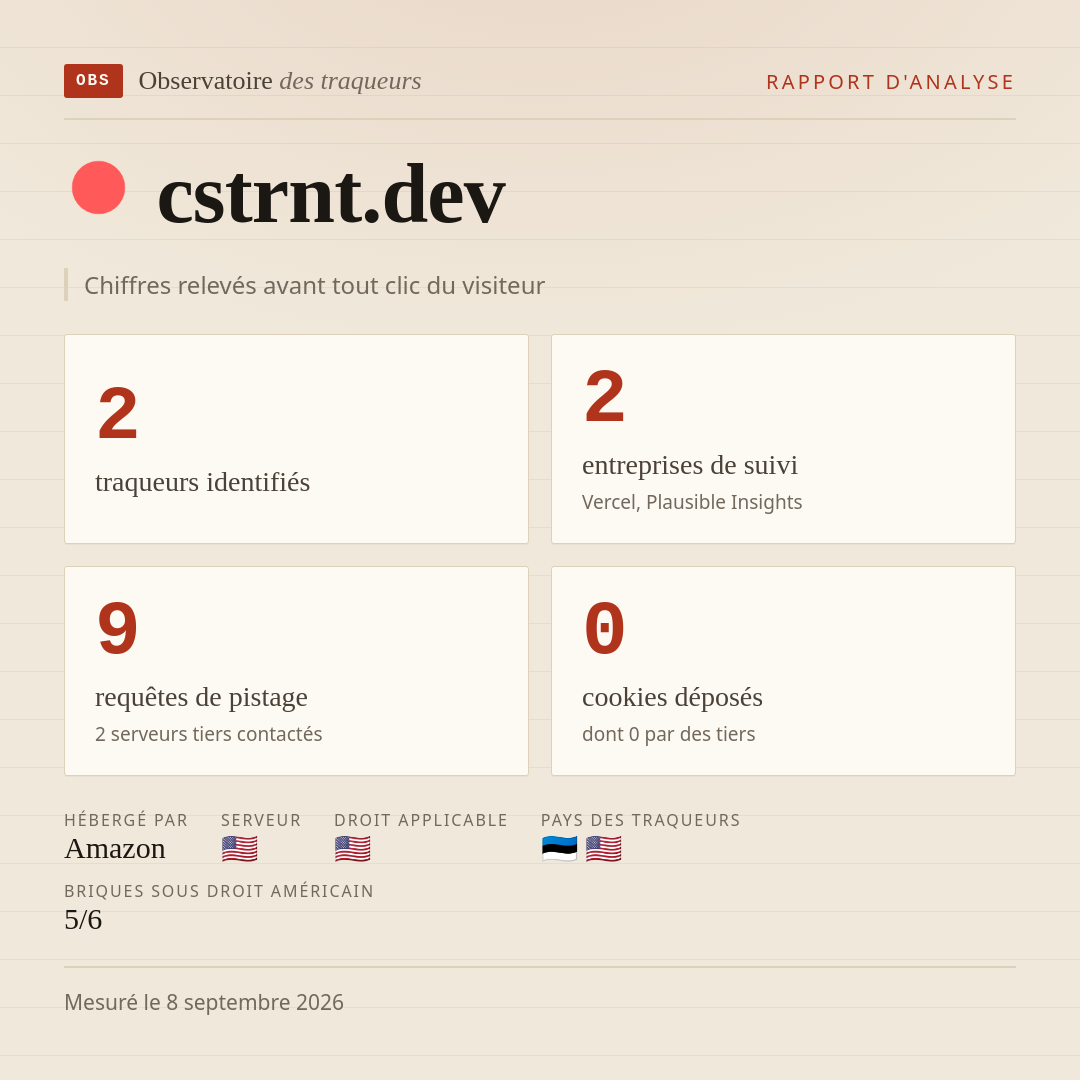The height and width of the screenshot is (1080, 1080).
Task: Click the '5/6' value
Action: pos(83,920)
